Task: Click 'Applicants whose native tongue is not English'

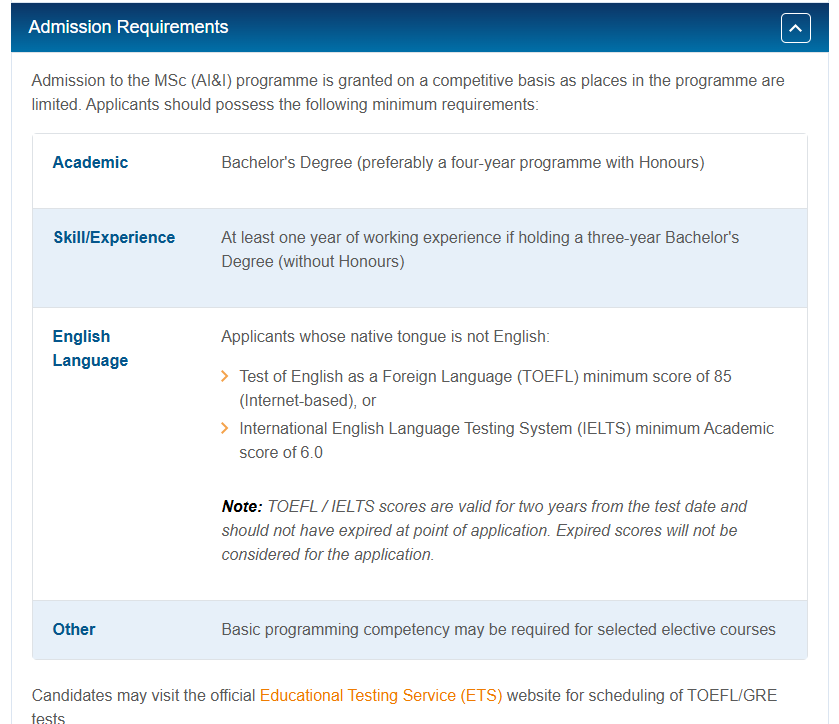Action: (x=385, y=337)
